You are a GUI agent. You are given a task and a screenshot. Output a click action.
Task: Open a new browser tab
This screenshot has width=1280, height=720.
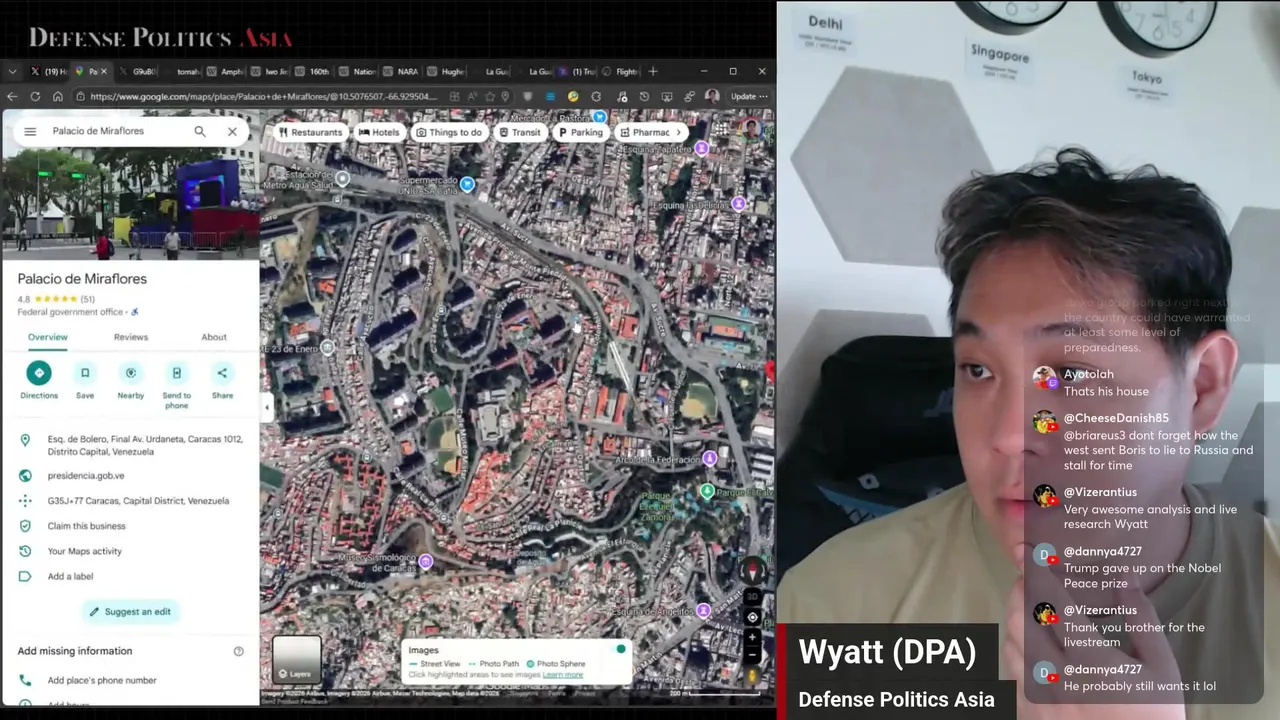653,71
